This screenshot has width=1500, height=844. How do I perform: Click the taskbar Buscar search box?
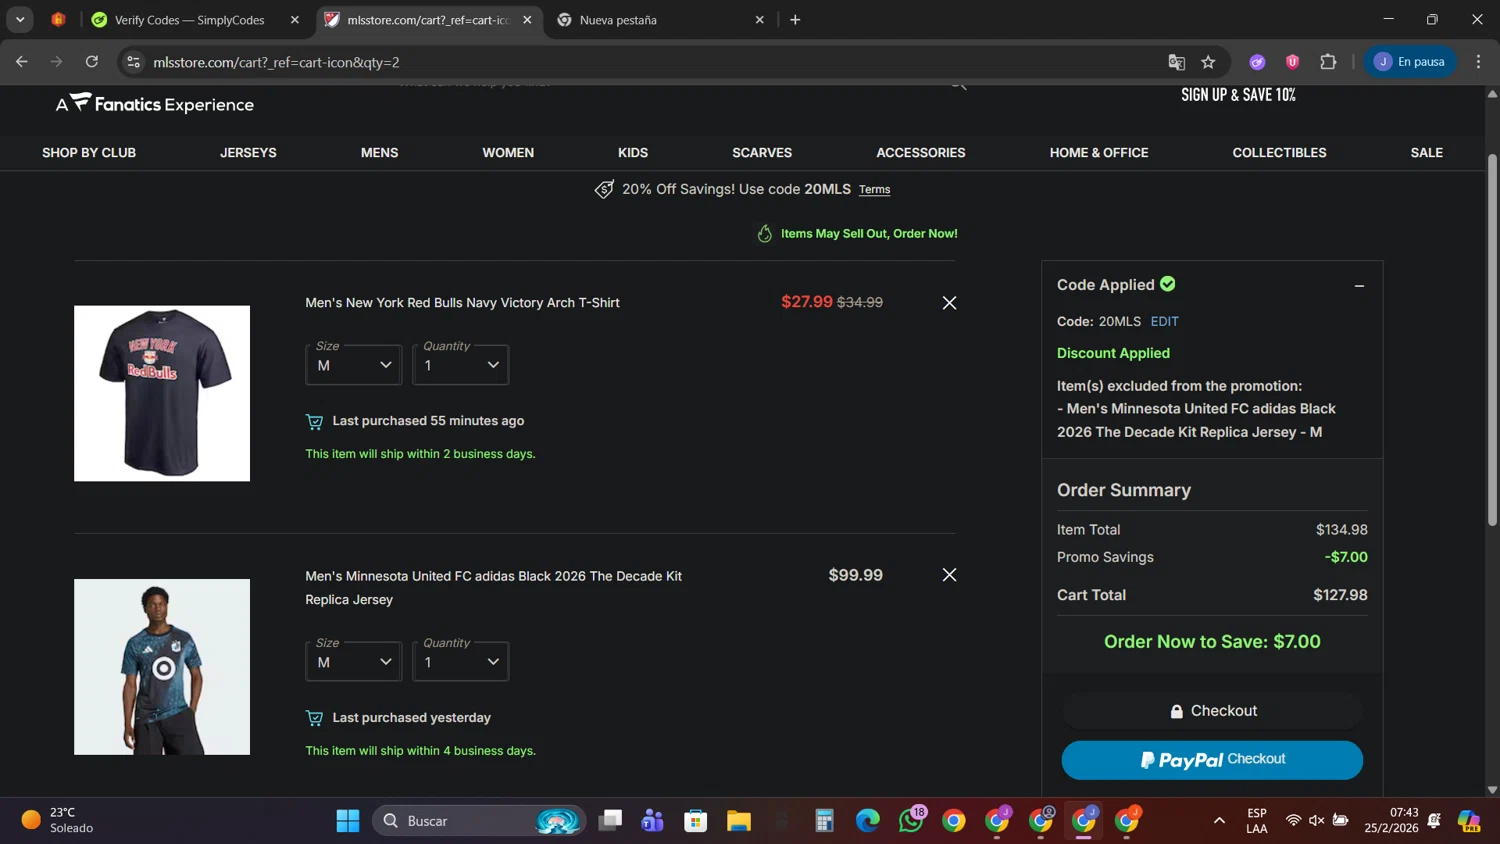478,821
